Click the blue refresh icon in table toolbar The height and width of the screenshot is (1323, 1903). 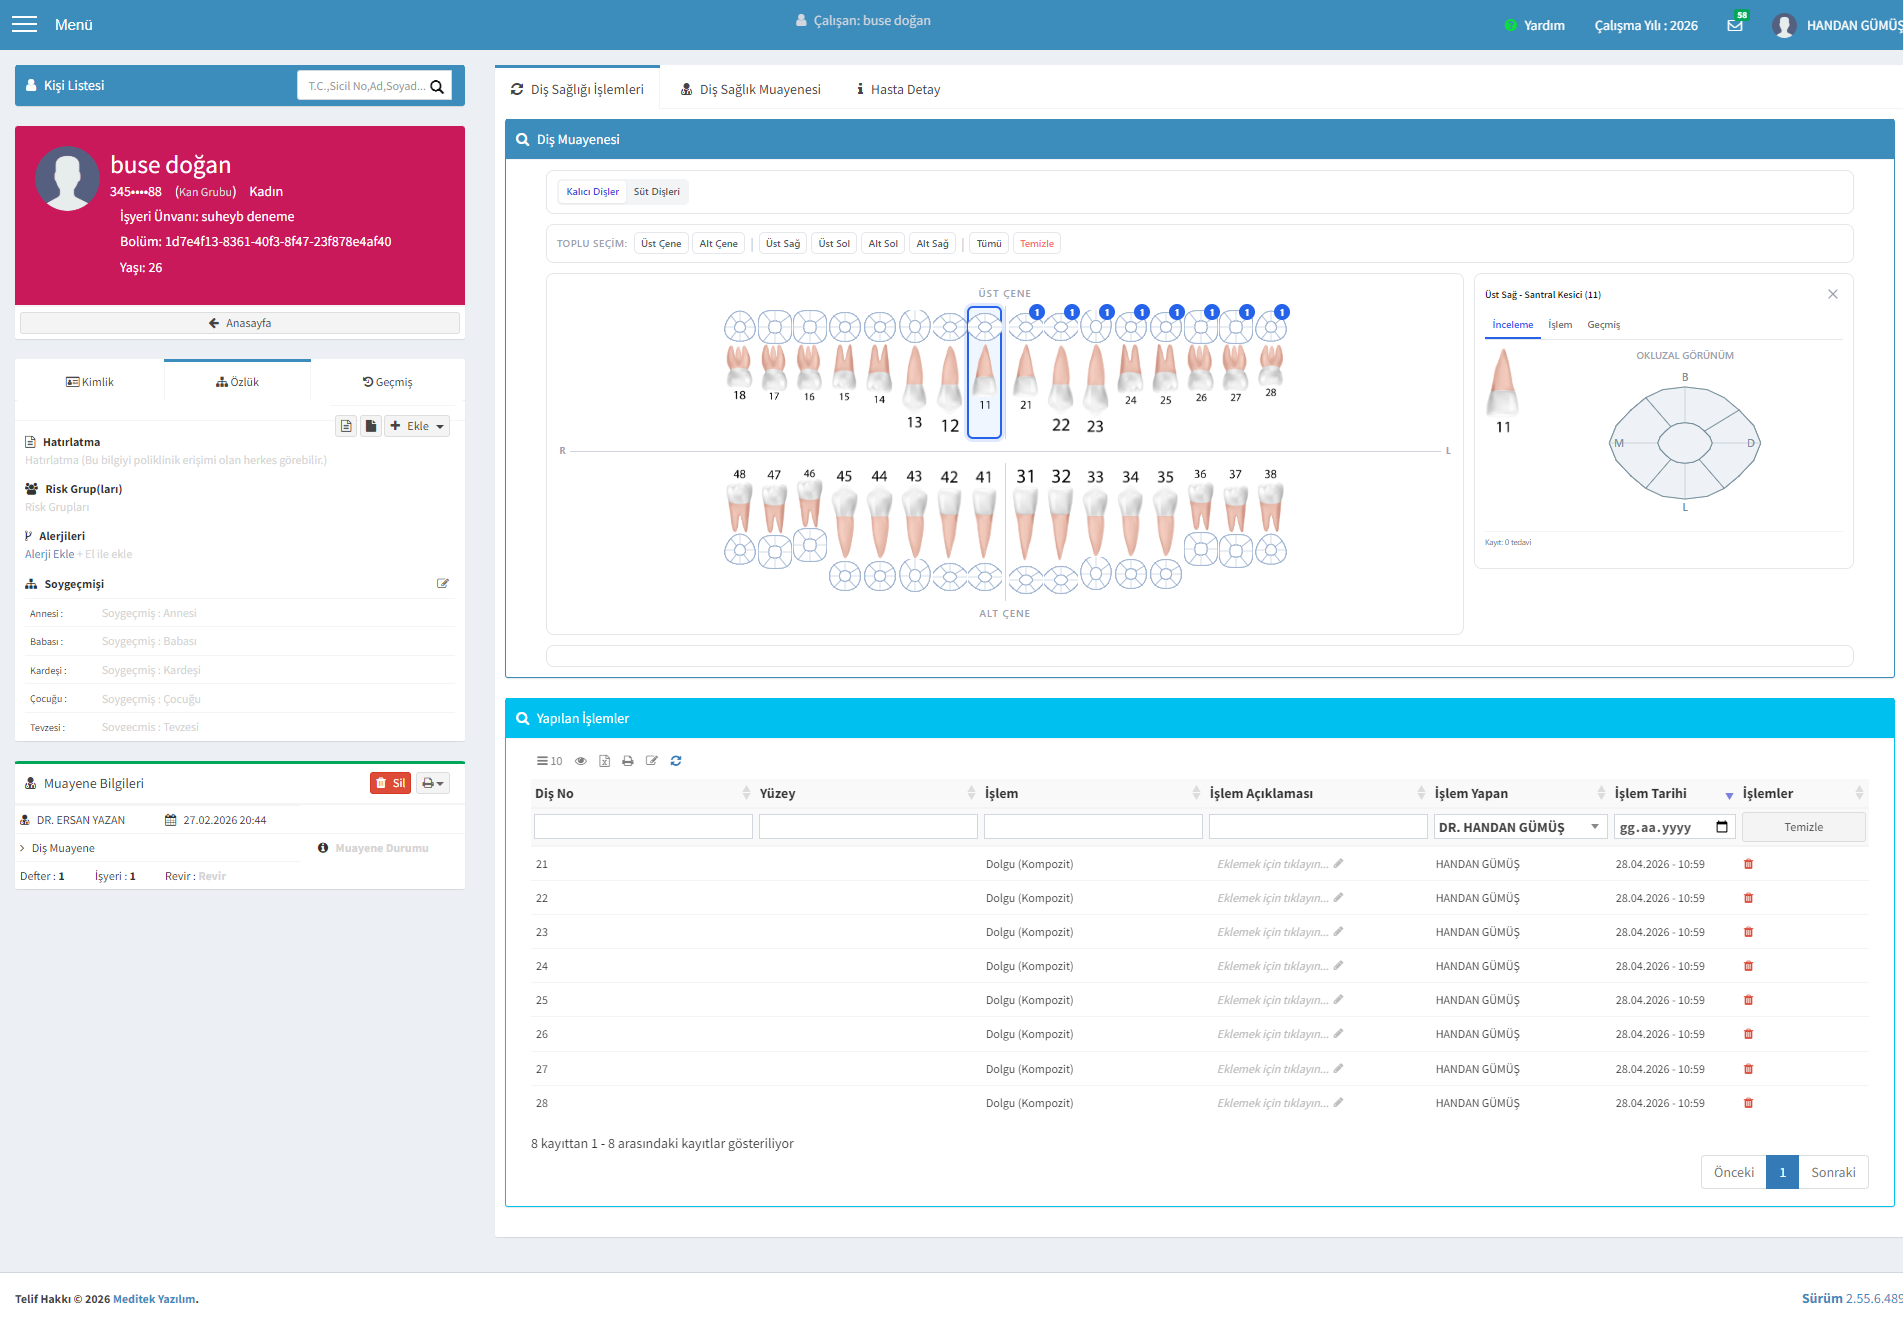pyautogui.click(x=676, y=761)
